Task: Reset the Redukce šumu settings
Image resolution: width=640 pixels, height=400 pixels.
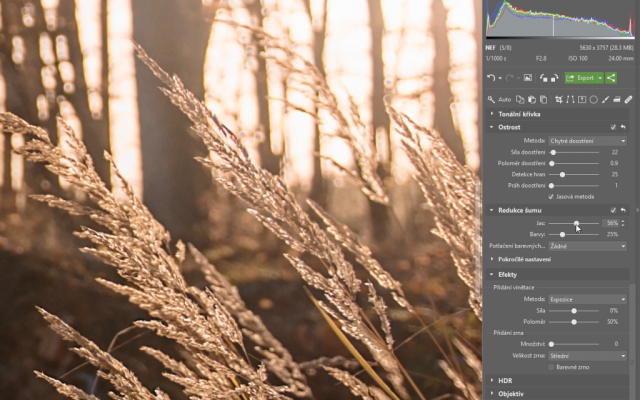Action: (x=623, y=210)
